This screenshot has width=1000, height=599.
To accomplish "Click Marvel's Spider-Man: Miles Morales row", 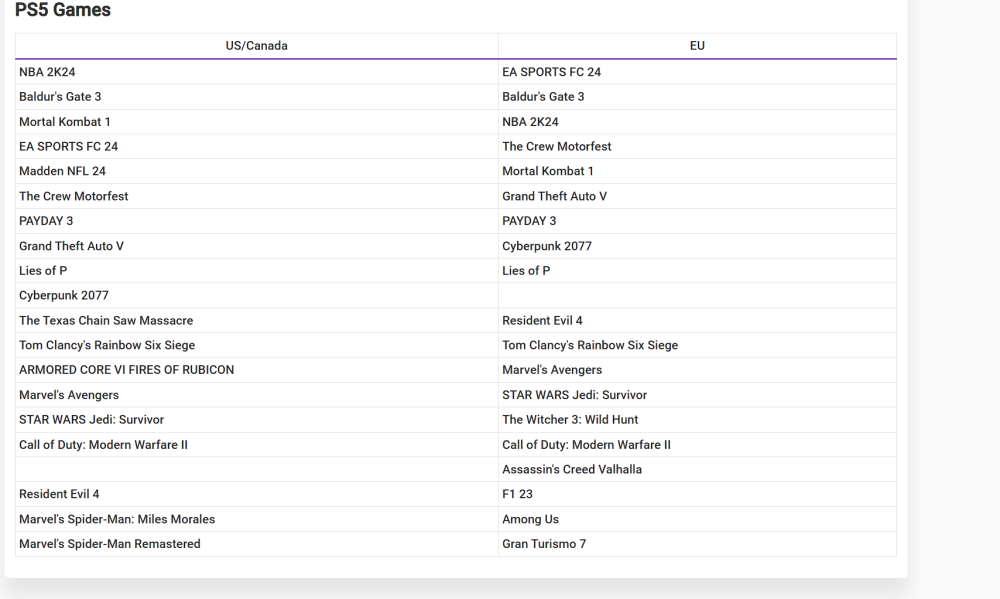I will [x=117, y=520].
